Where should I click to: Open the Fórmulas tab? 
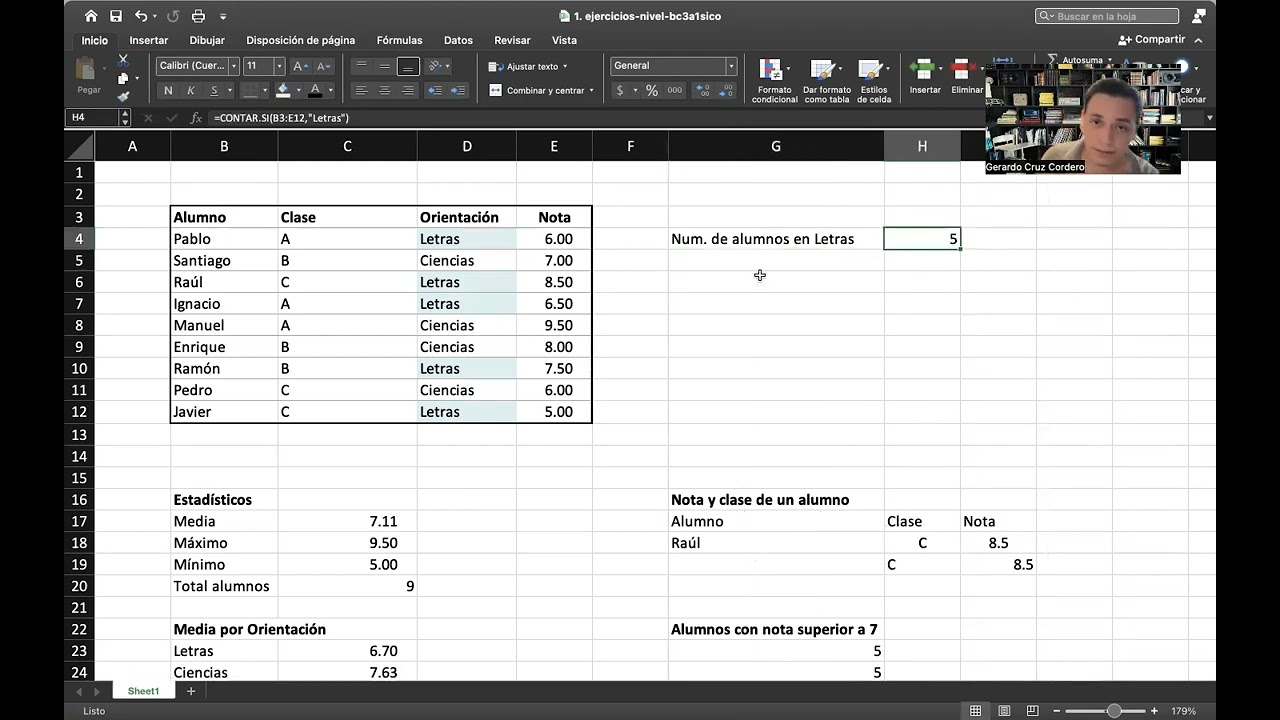tap(399, 40)
